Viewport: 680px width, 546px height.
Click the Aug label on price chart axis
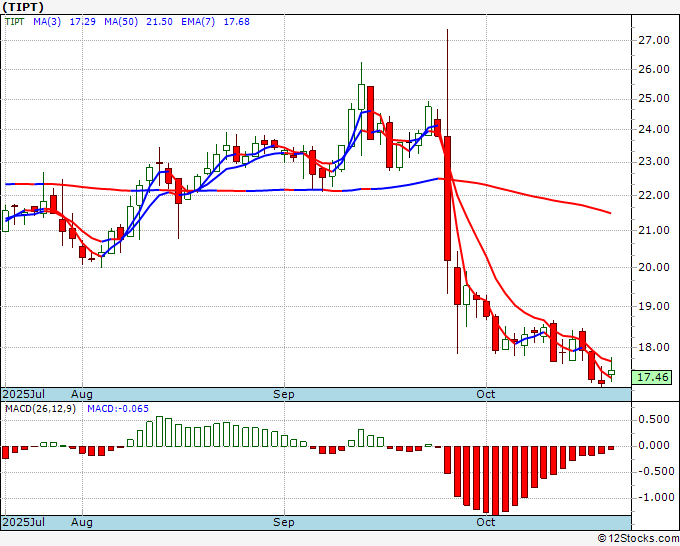82,394
